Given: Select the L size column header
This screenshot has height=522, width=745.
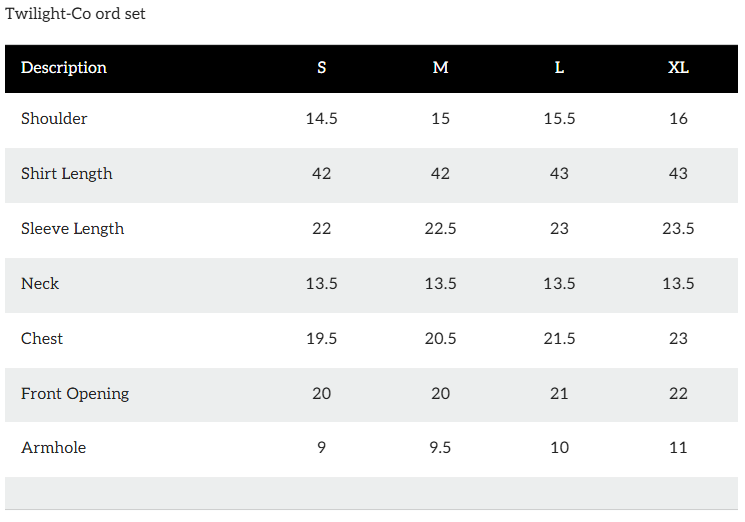Looking at the screenshot, I should 559,68.
